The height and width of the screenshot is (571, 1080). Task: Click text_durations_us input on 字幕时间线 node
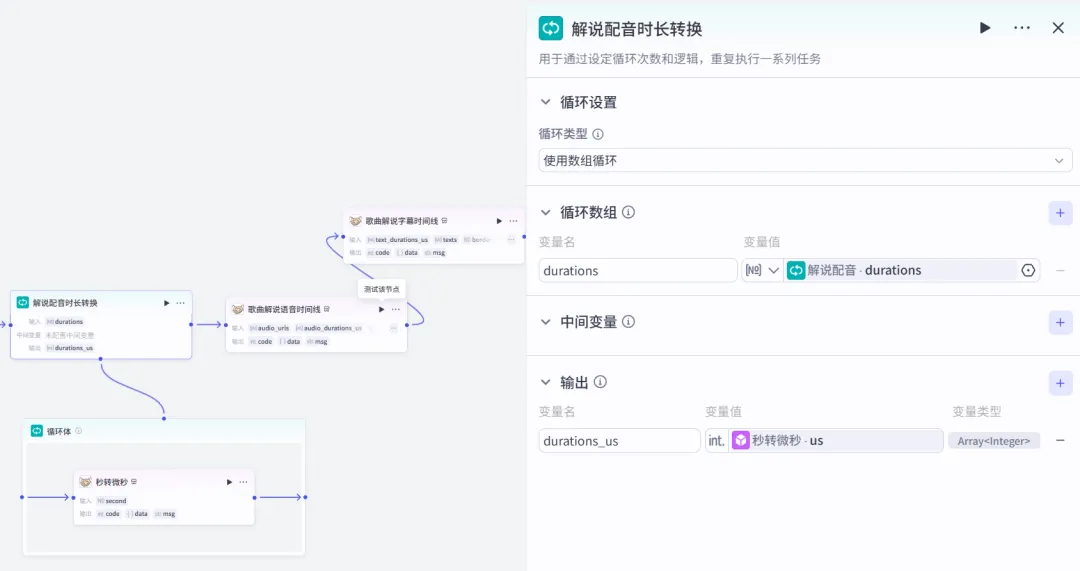[x=397, y=240]
